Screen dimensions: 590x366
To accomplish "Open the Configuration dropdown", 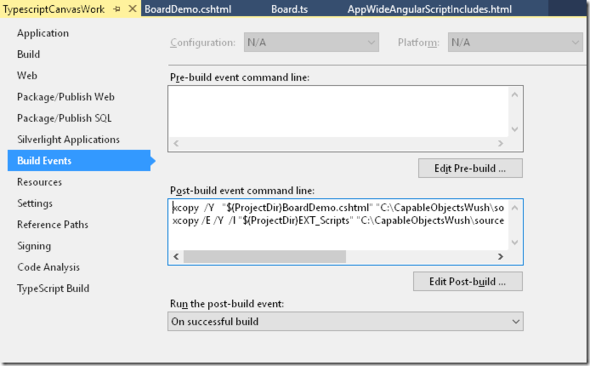I will [x=311, y=42].
